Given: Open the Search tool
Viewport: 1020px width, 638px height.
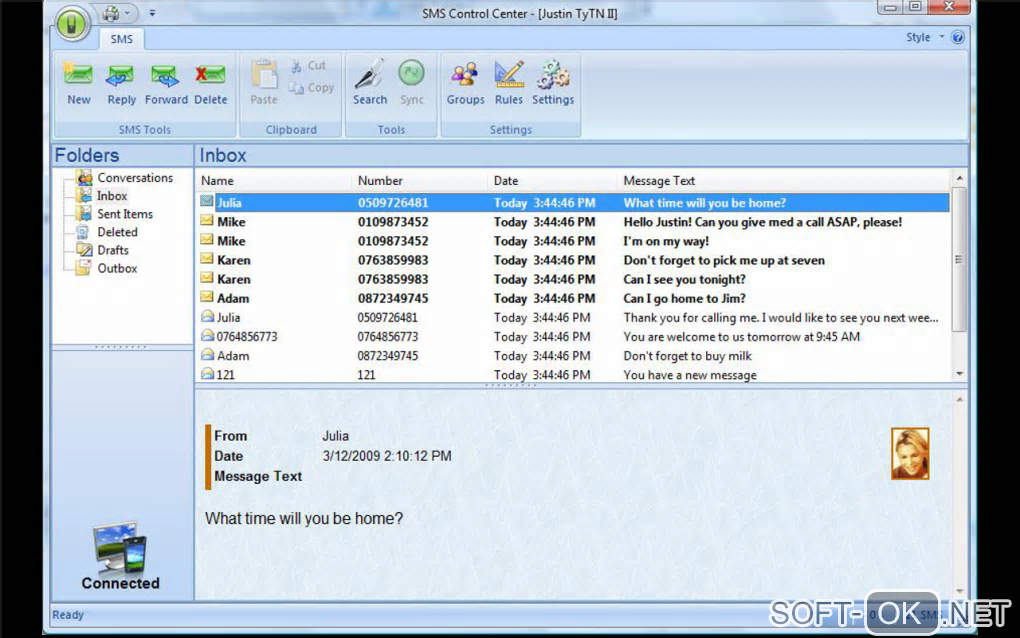Looking at the screenshot, I should pos(369,83).
